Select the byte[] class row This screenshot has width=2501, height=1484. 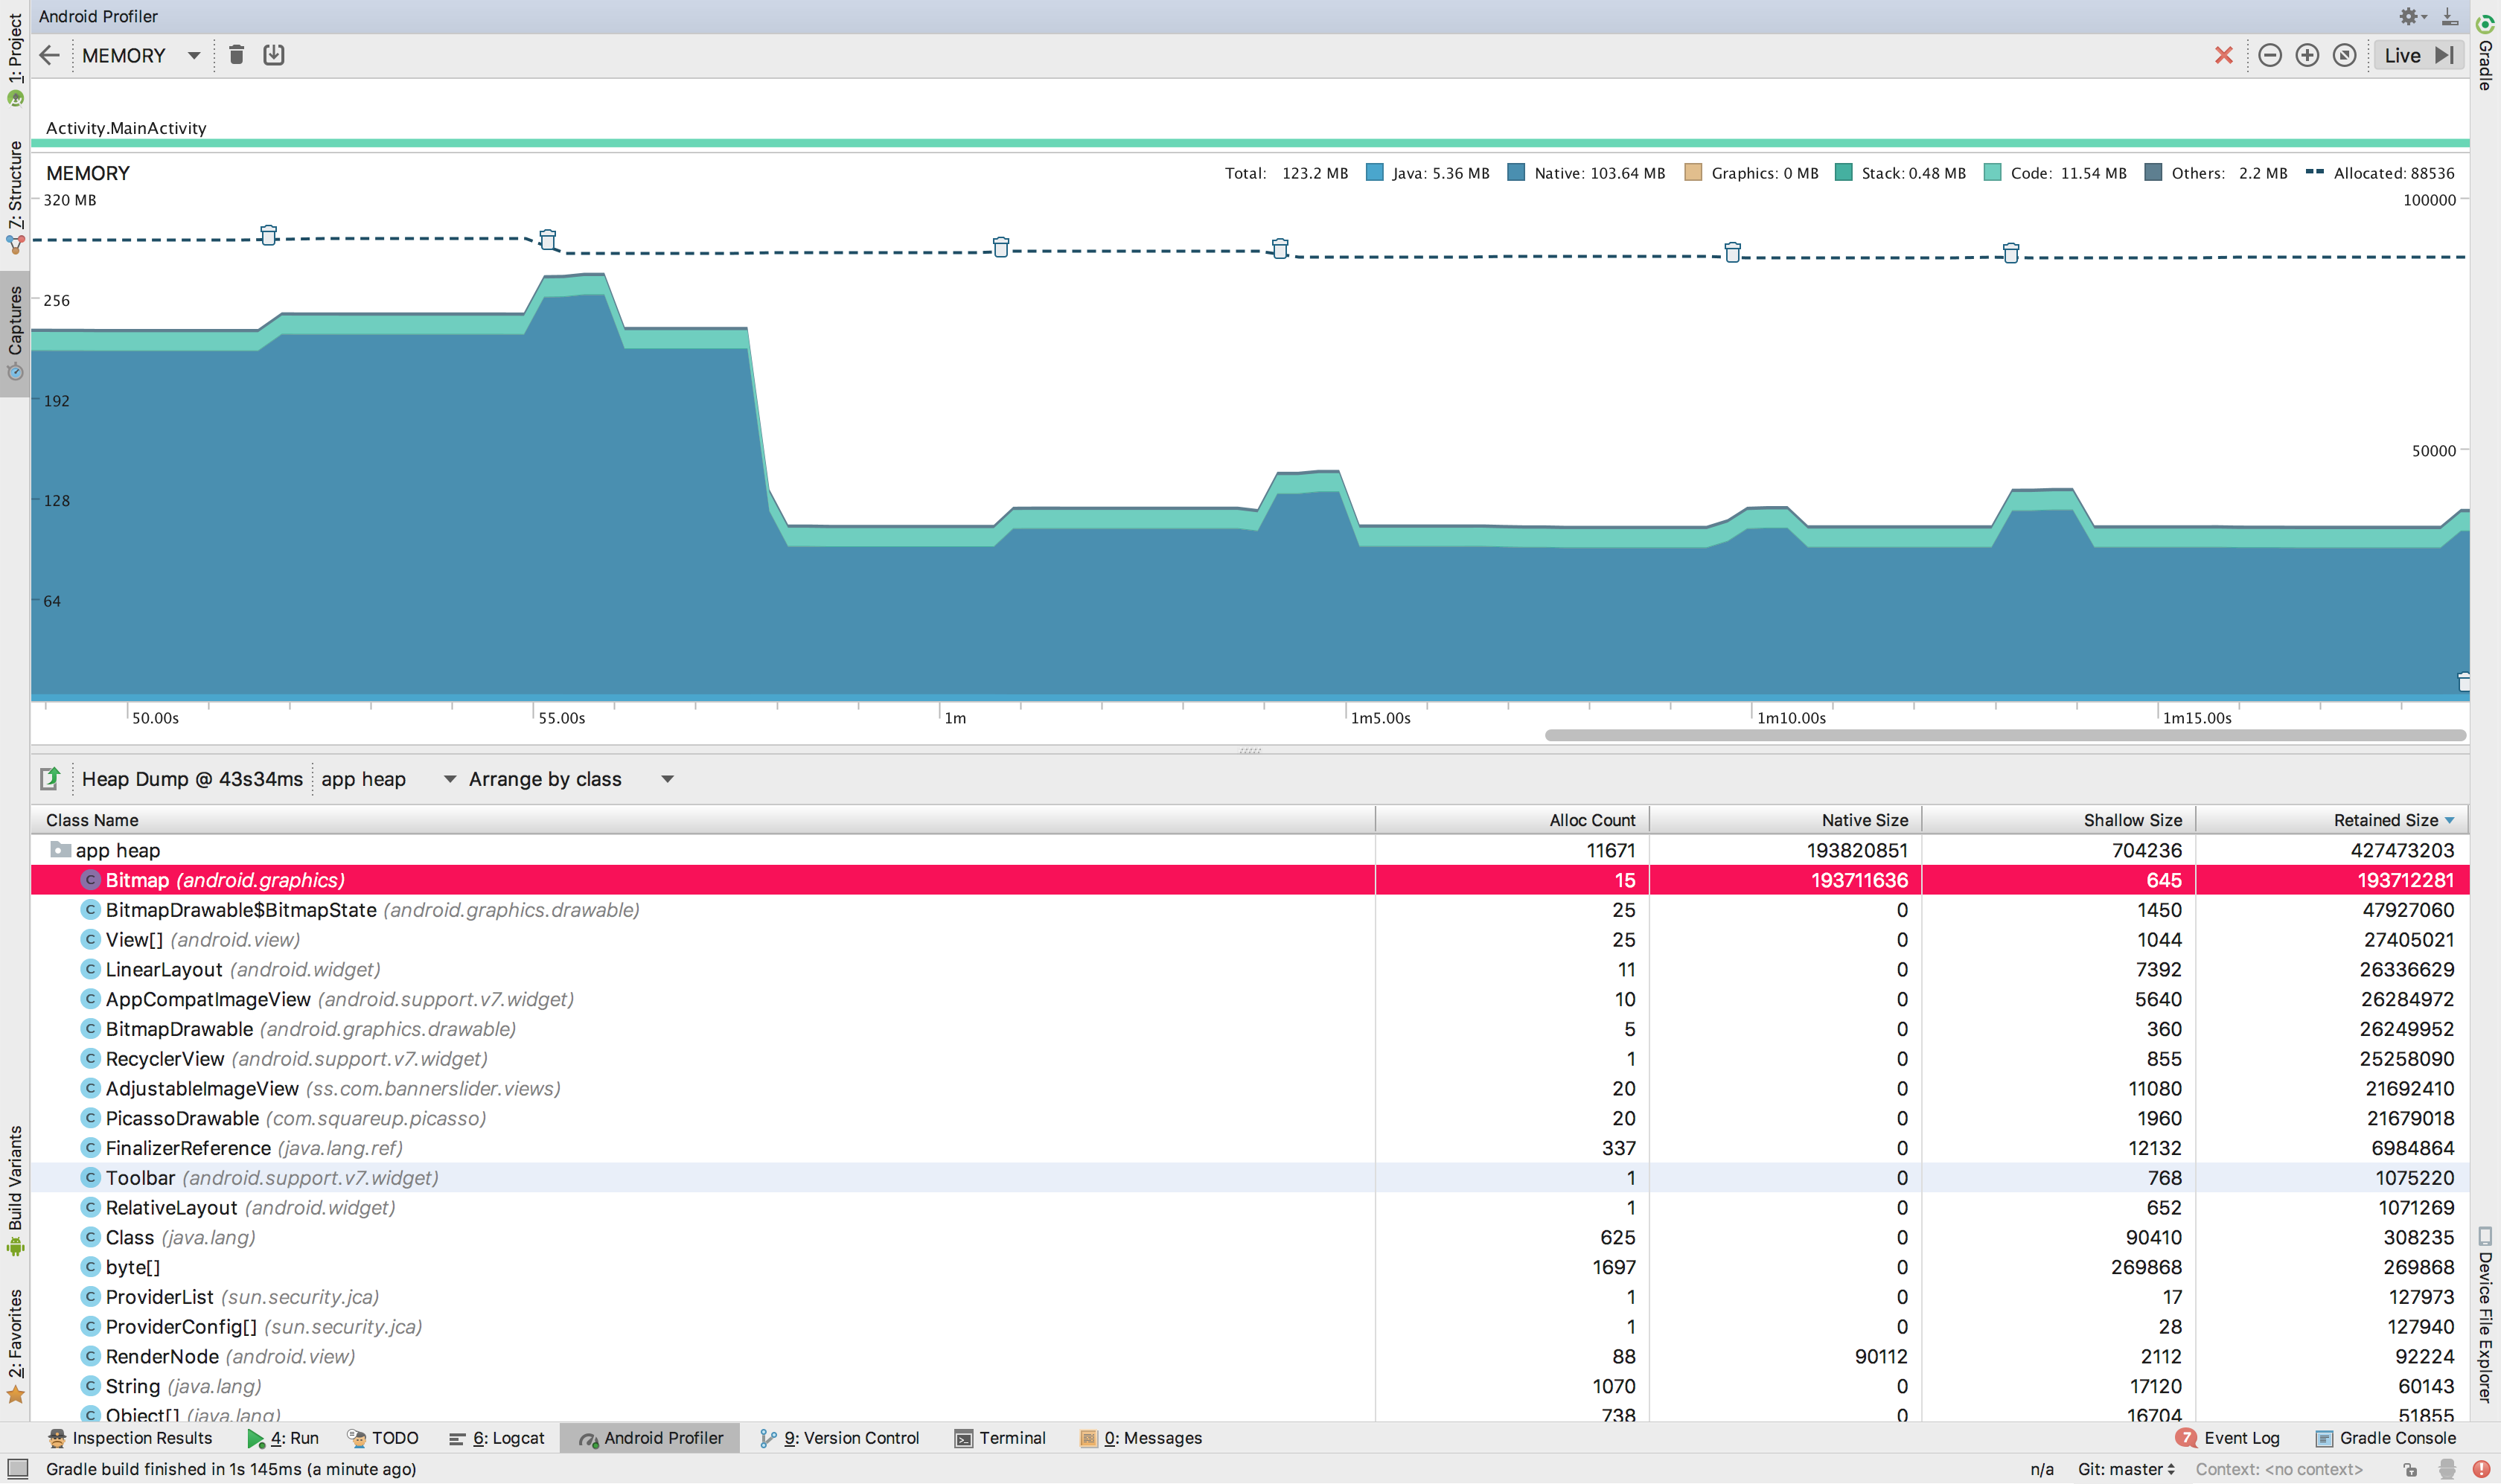(x=1250, y=1267)
